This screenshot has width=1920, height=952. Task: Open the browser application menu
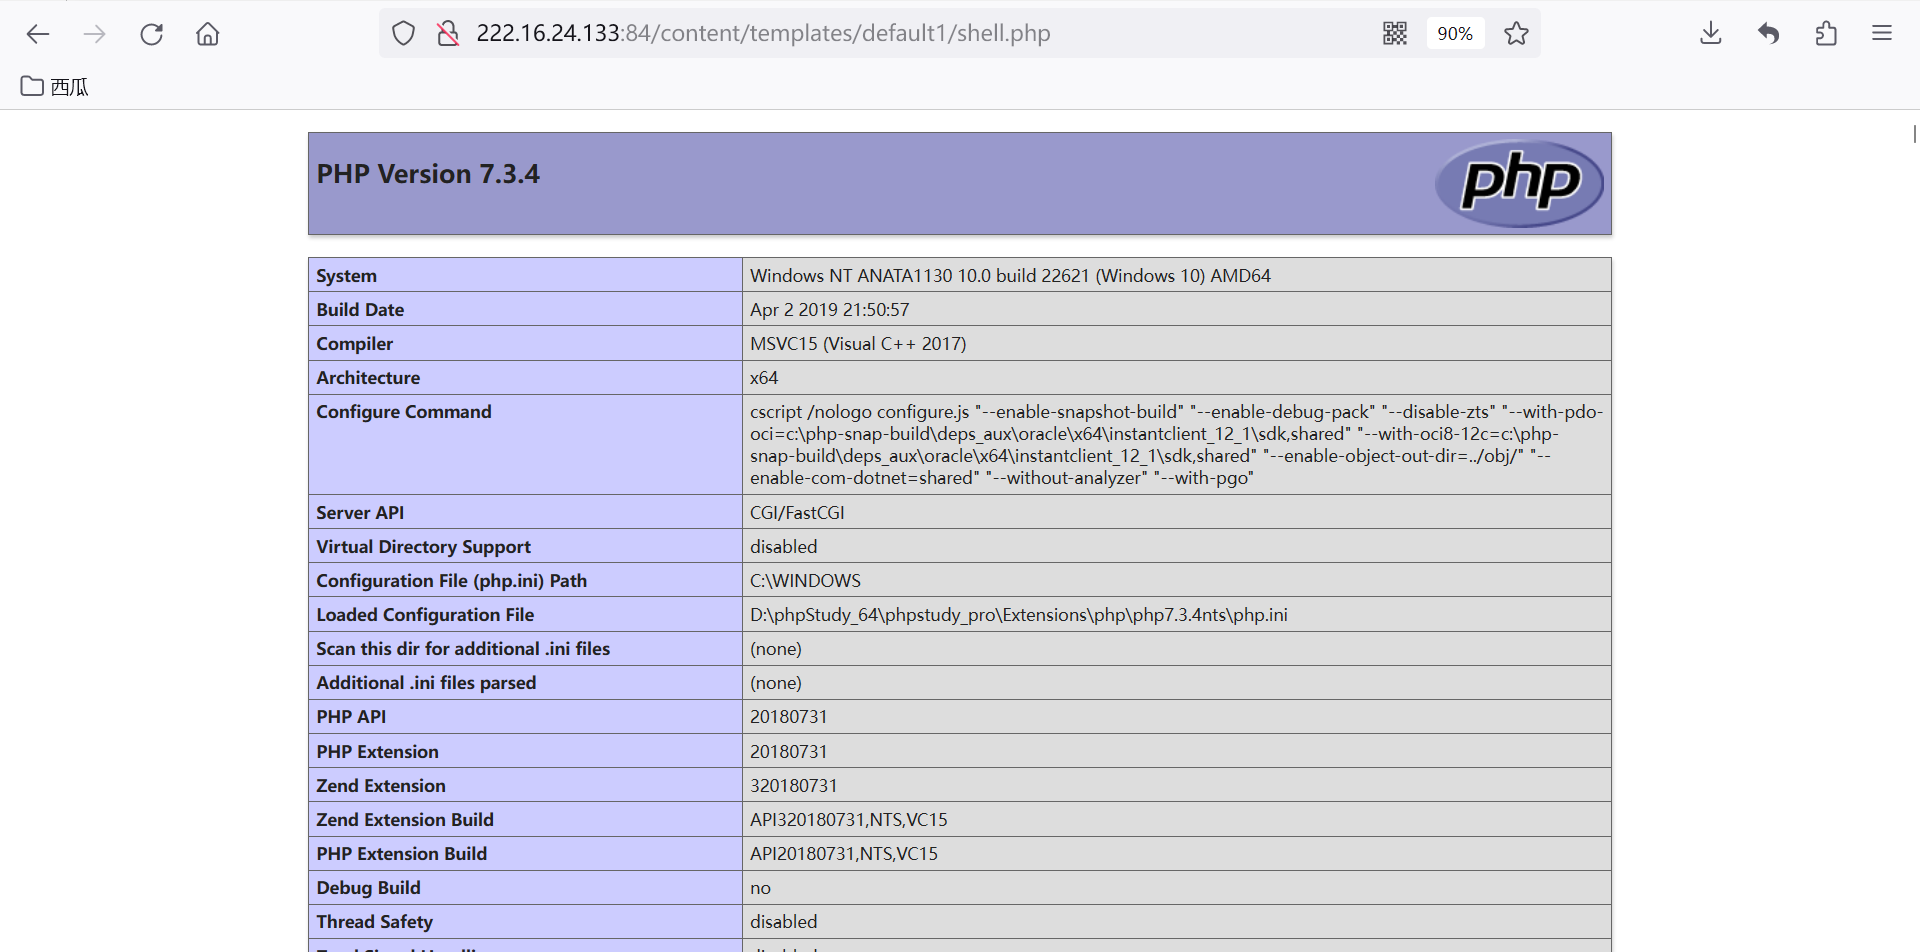coord(1882,33)
